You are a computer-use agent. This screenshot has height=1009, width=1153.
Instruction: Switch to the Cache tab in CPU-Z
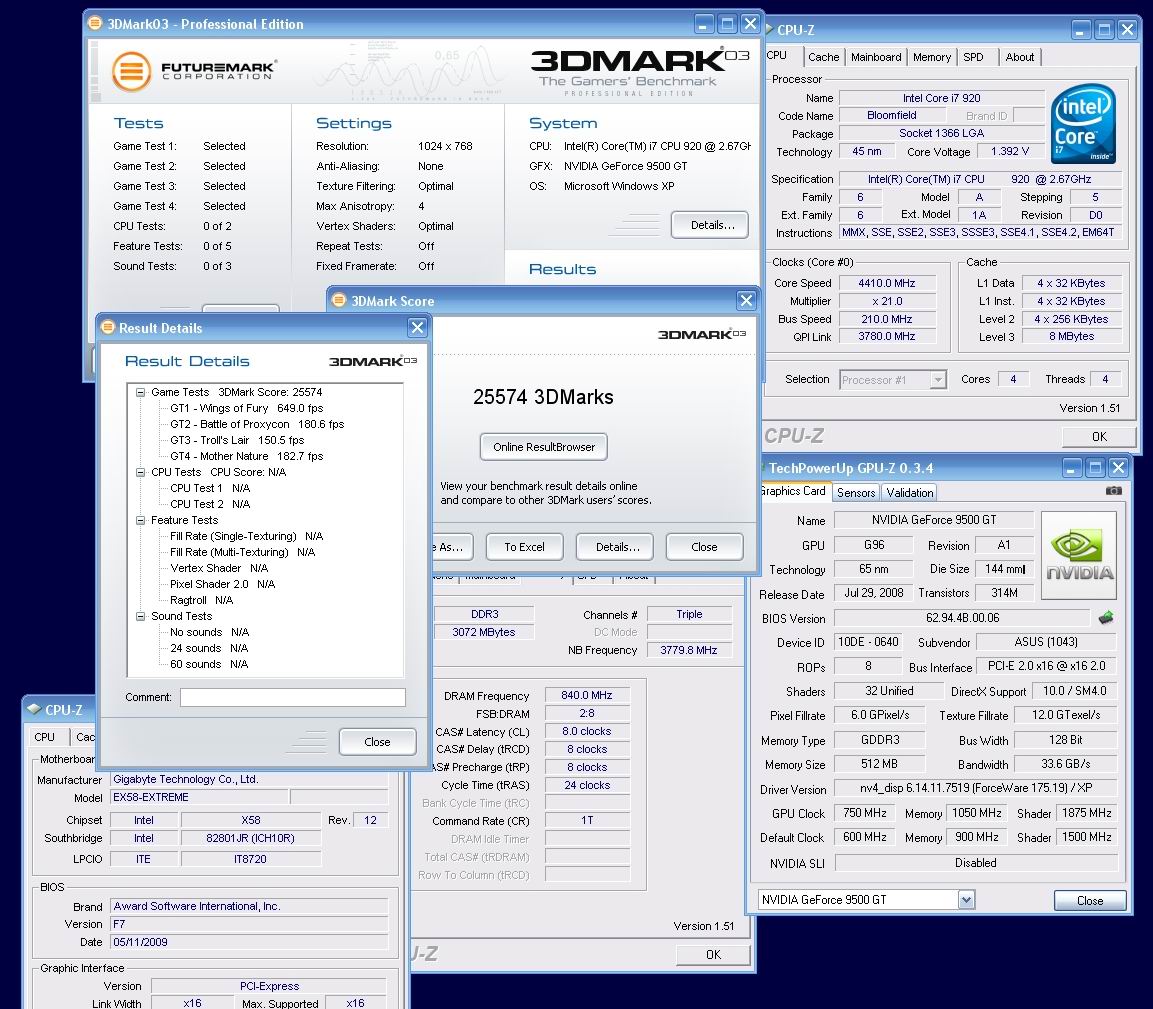pos(823,57)
